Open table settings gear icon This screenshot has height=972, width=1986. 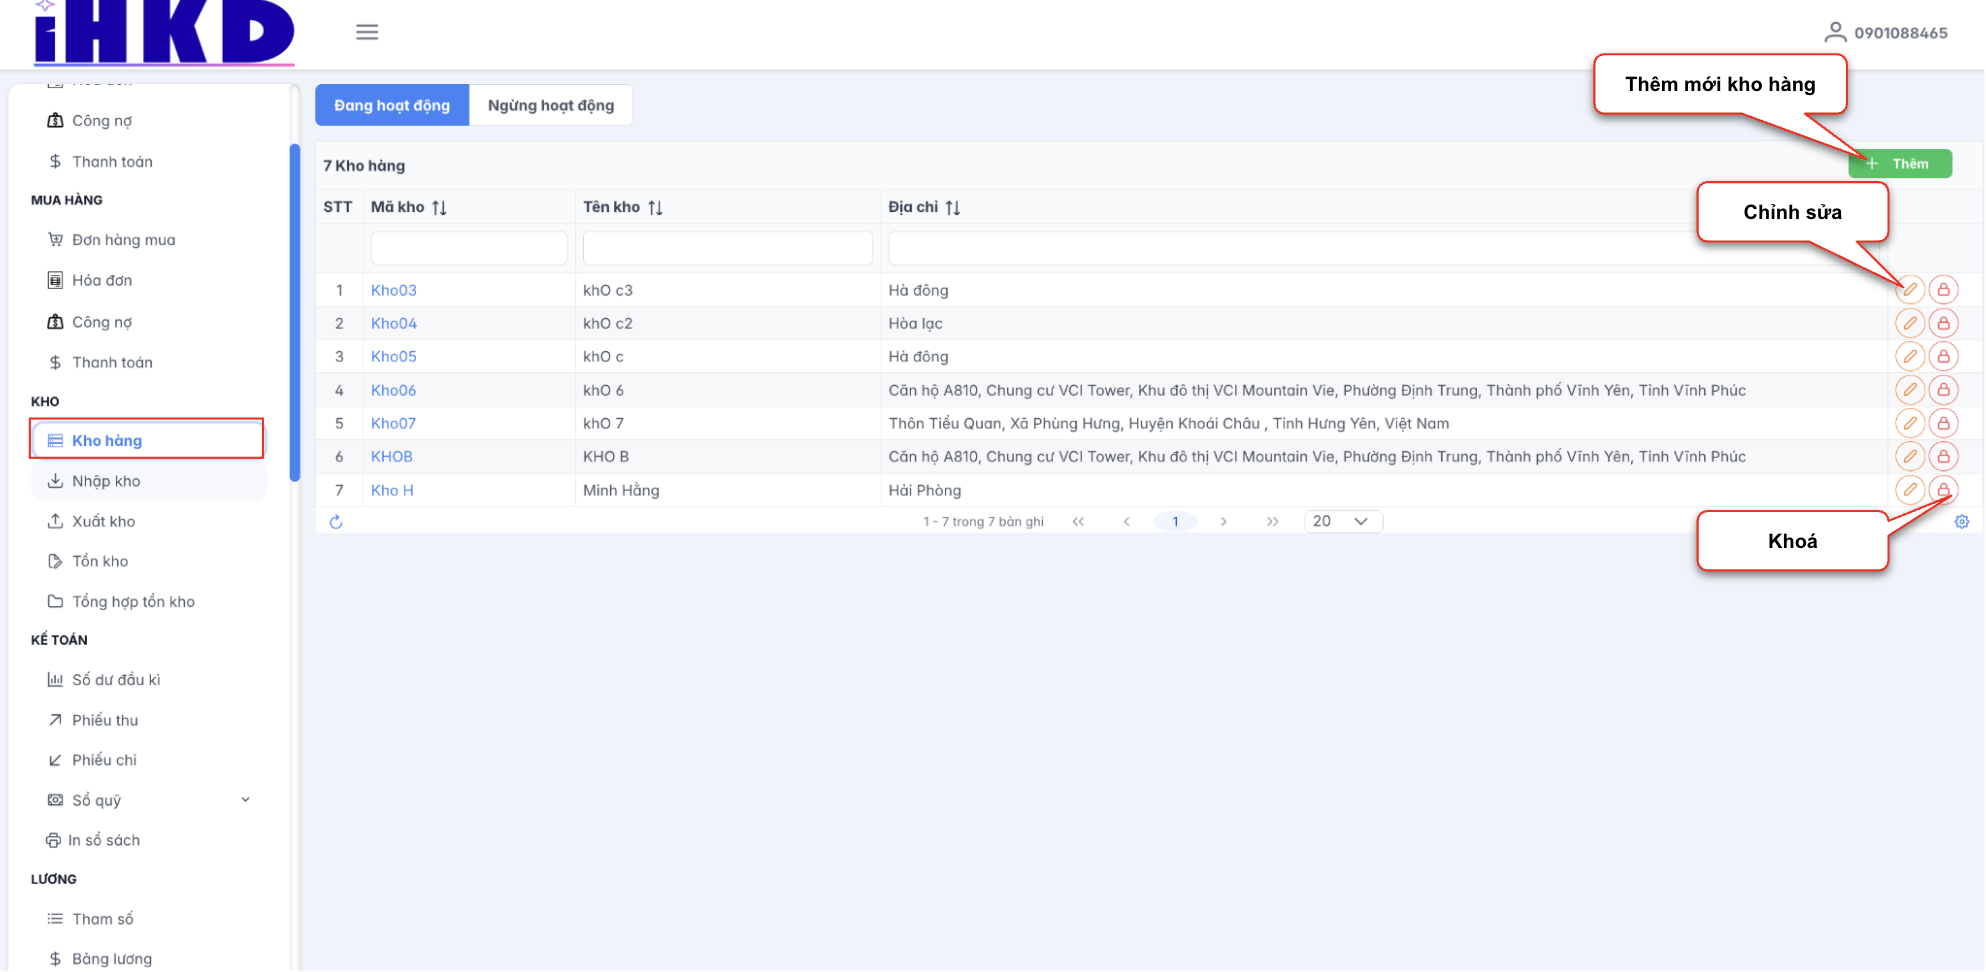[x=1961, y=522]
